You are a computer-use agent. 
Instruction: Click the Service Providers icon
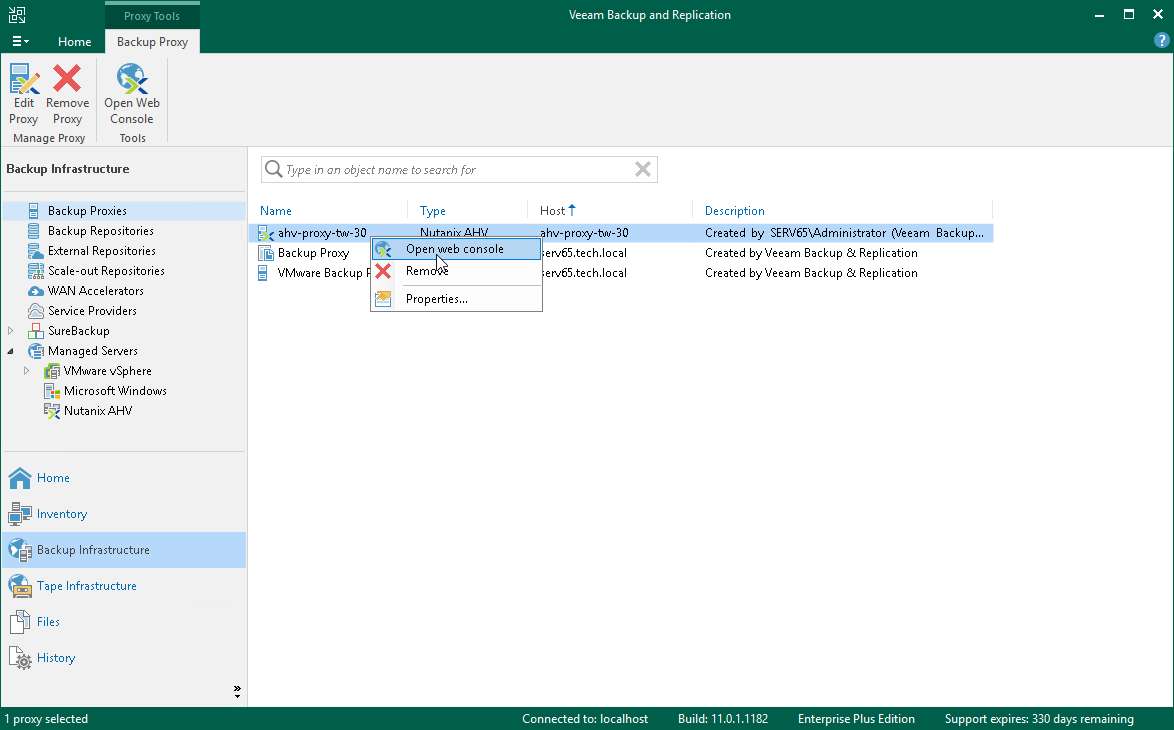[35, 311]
